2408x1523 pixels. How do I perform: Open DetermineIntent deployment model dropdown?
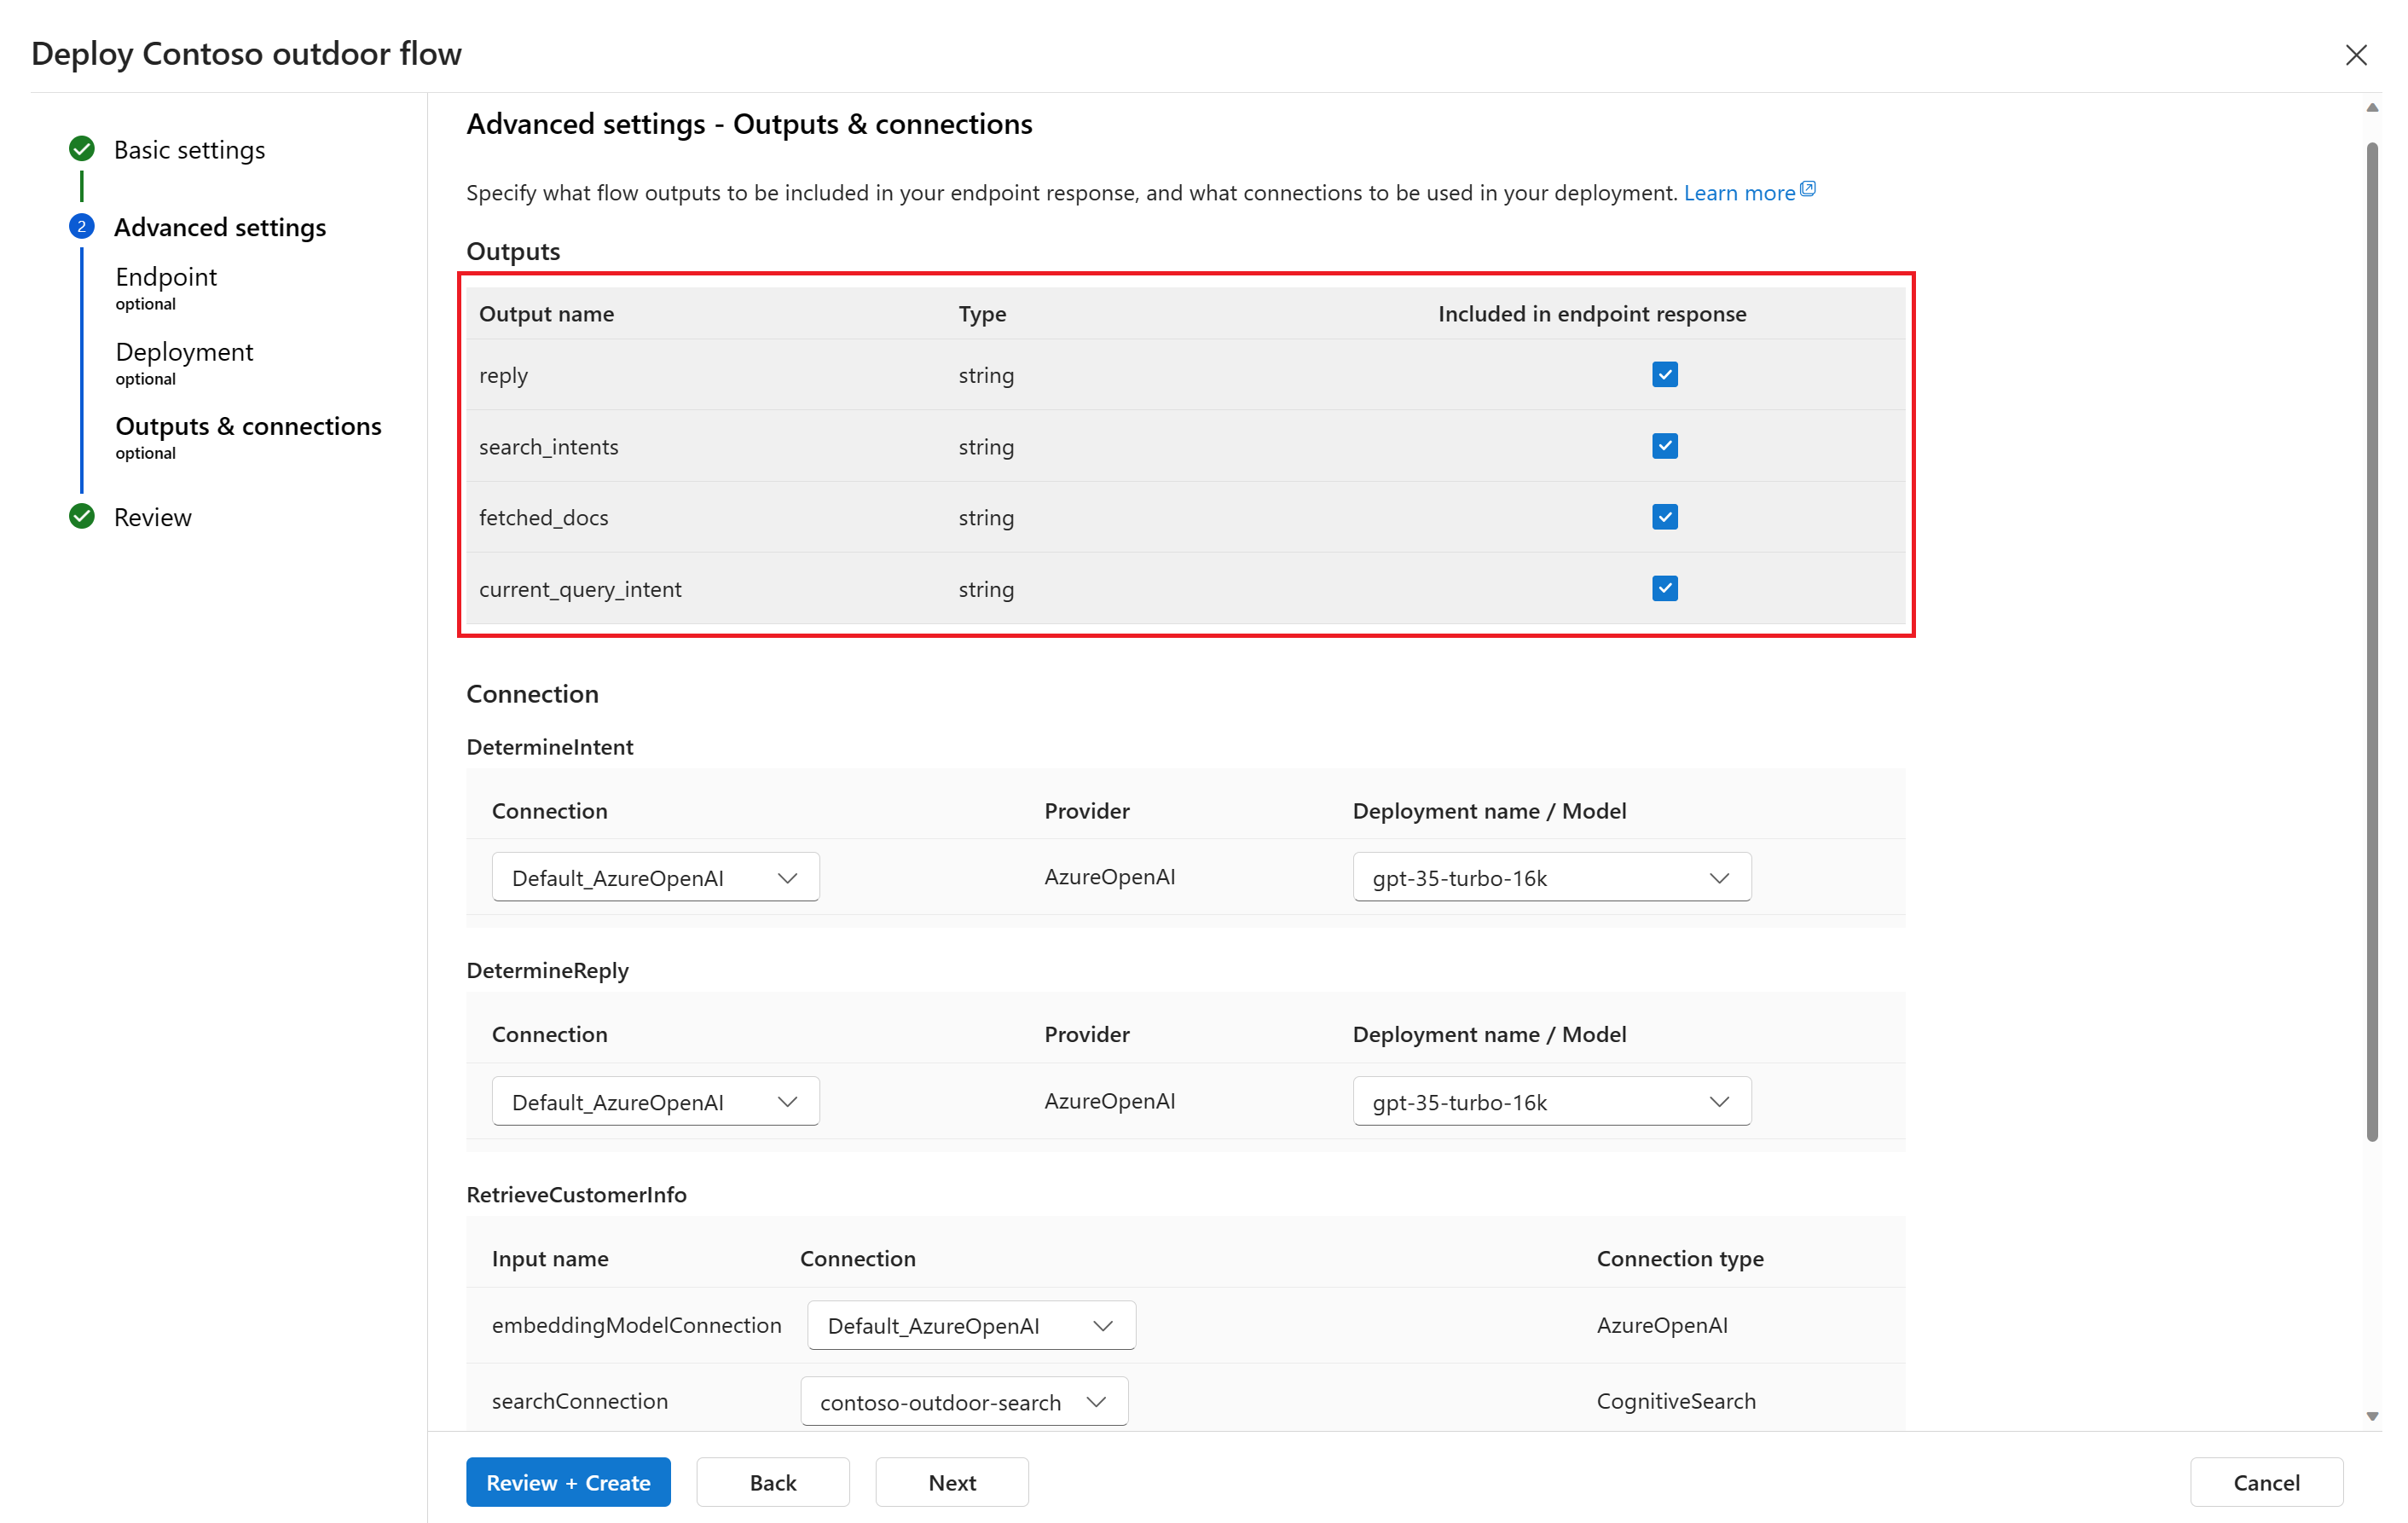pyautogui.click(x=1551, y=877)
